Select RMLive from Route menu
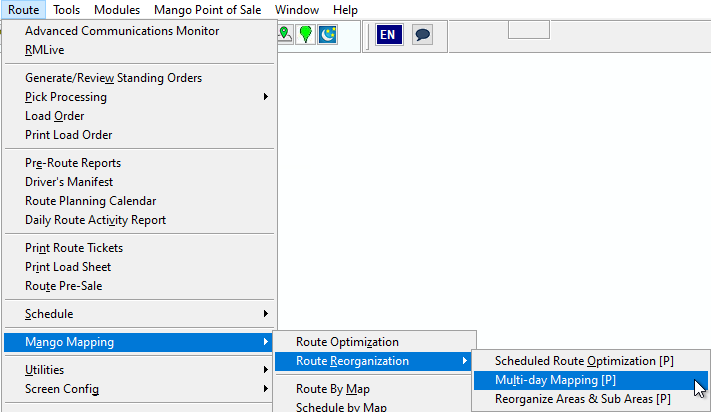711x412 pixels. (140, 50)
